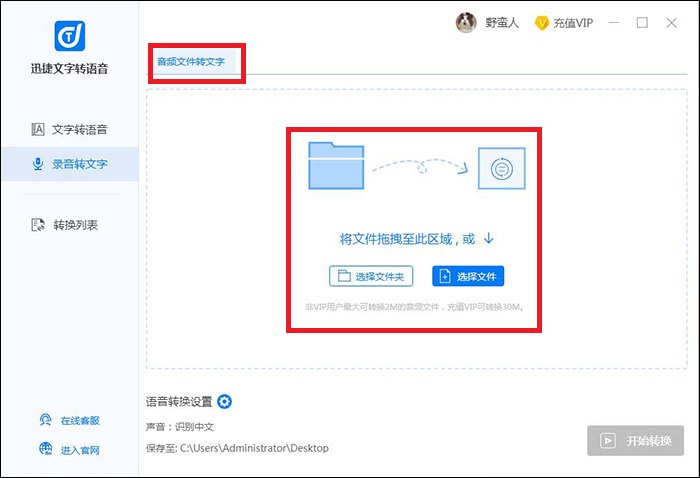
Task: Click the down arrow after 将文件拖拽至此区域
Action: click(489, 239)
